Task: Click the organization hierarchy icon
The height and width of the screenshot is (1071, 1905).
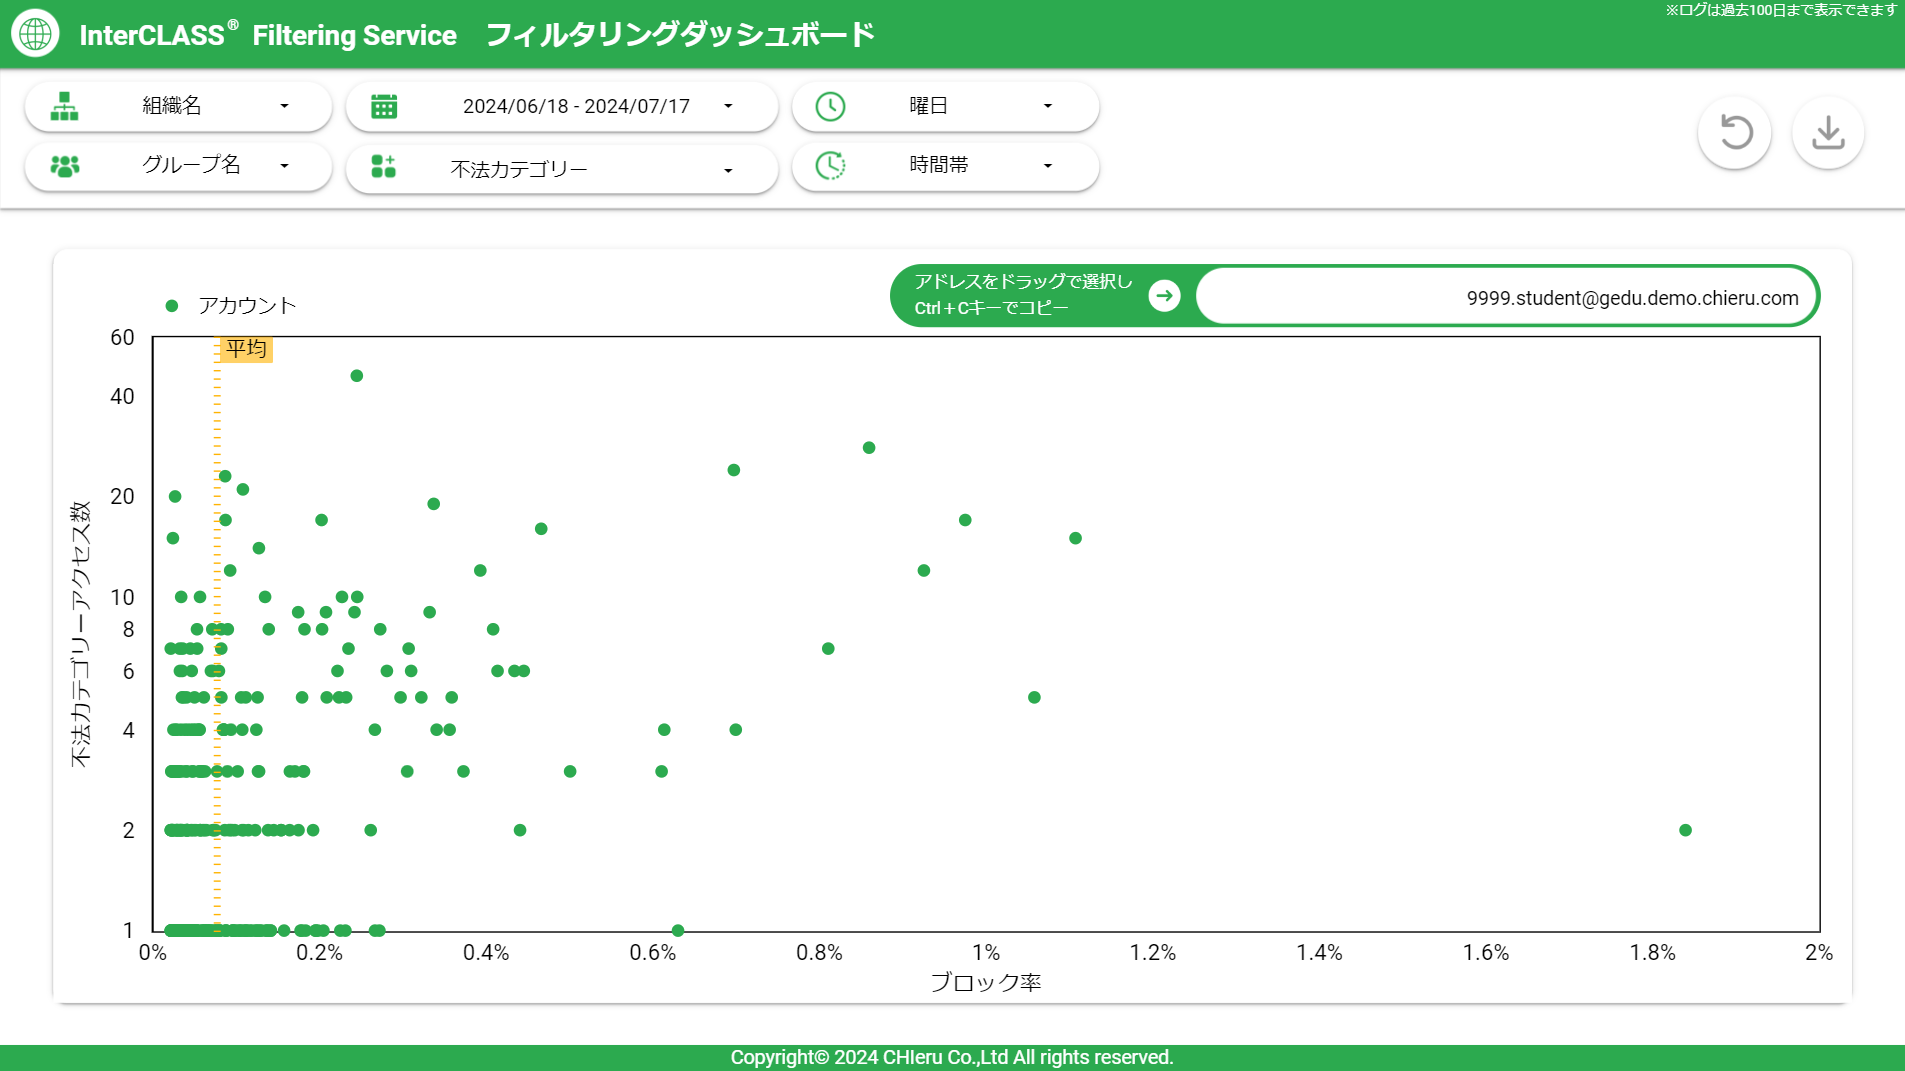Action: pyautogui.click(x=64, y=106)
